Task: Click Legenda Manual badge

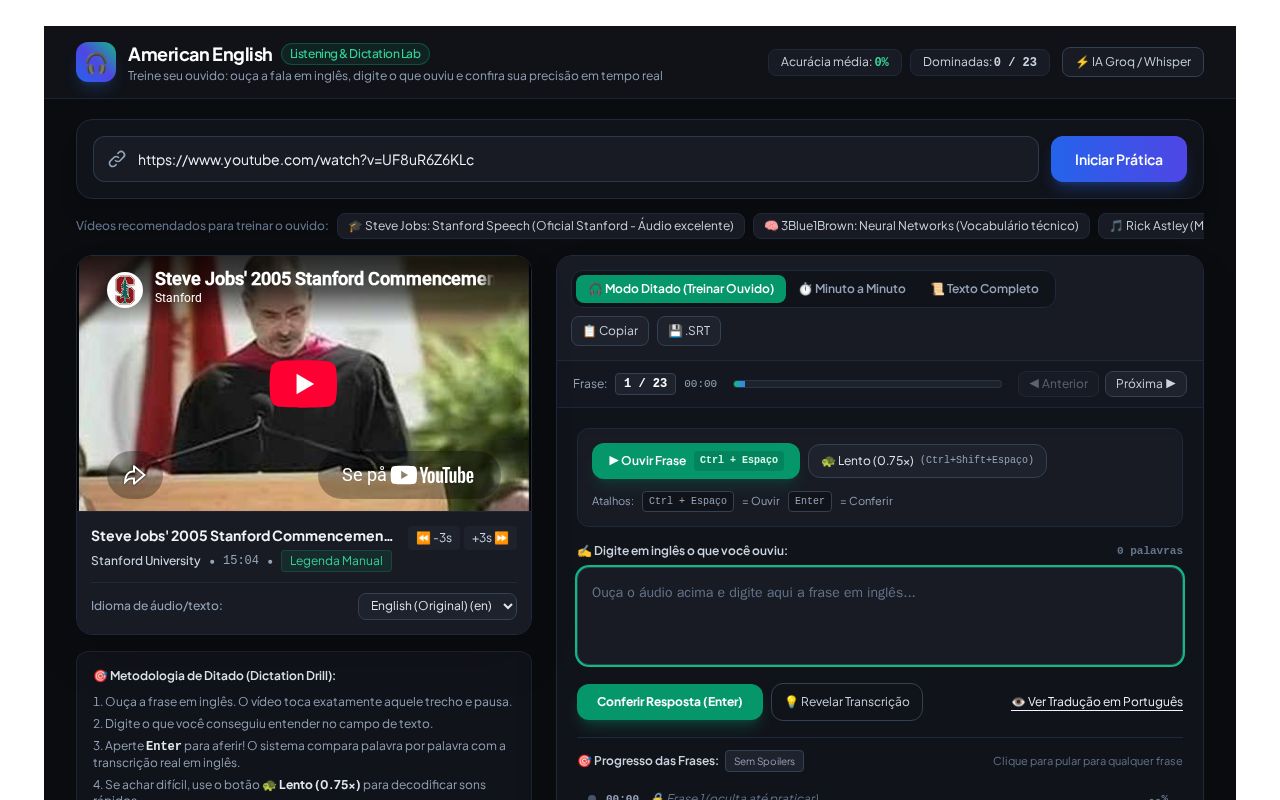Action: [x=336, y=561]
